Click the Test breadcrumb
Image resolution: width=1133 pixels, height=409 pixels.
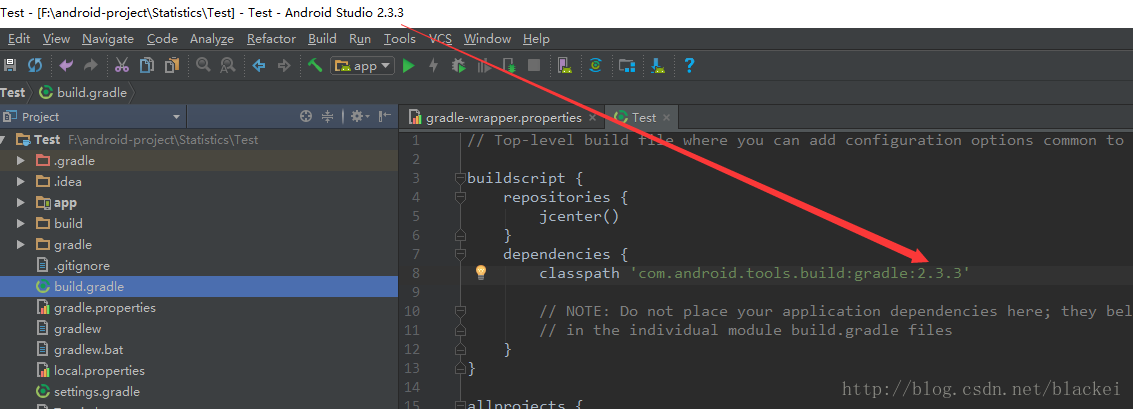click(12, 92)
